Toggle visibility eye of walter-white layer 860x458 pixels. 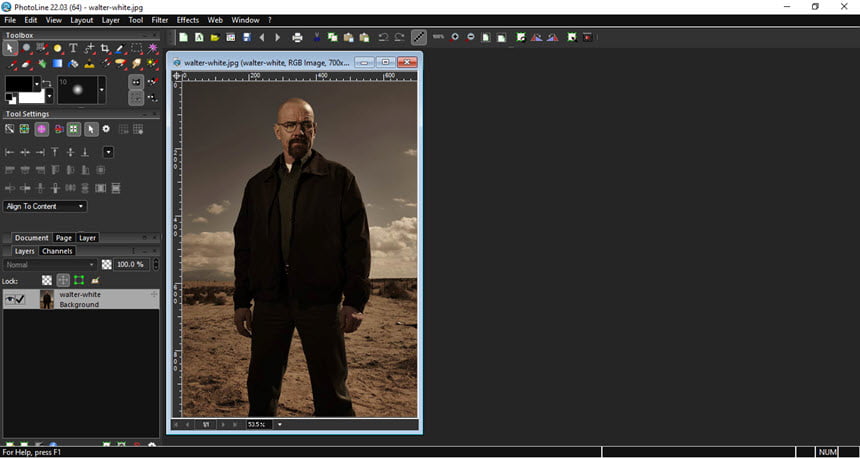point(9,299)
